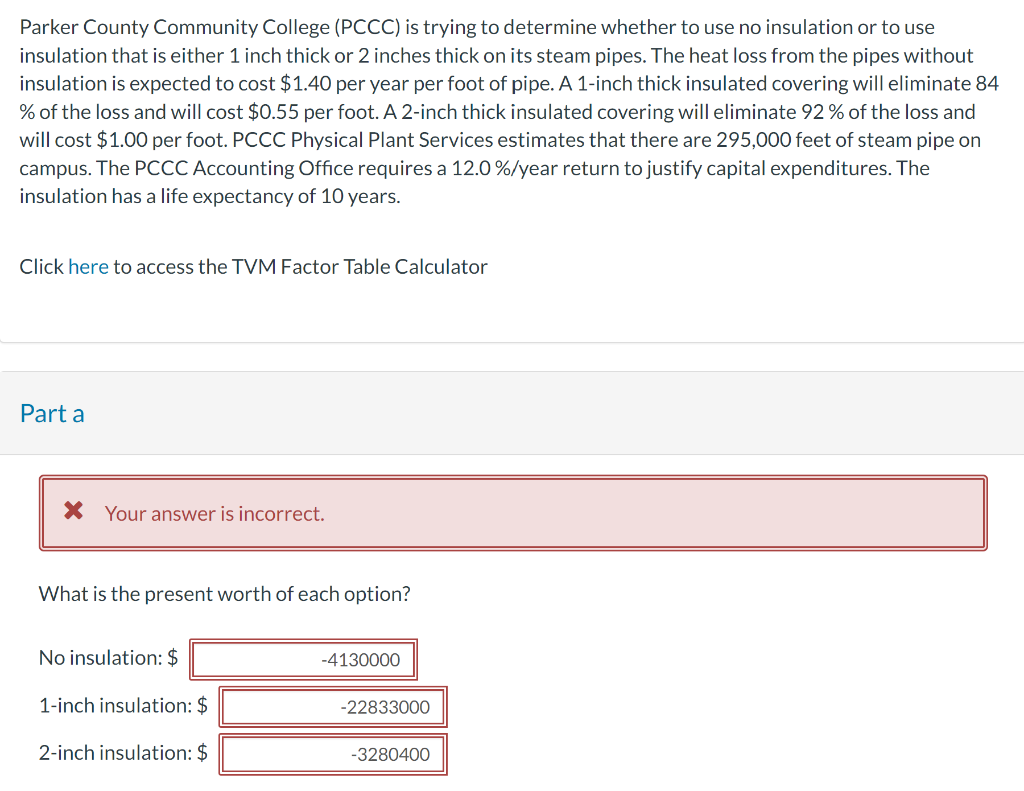Click the '1-inch insulation: $' label

tap(121, 705)
